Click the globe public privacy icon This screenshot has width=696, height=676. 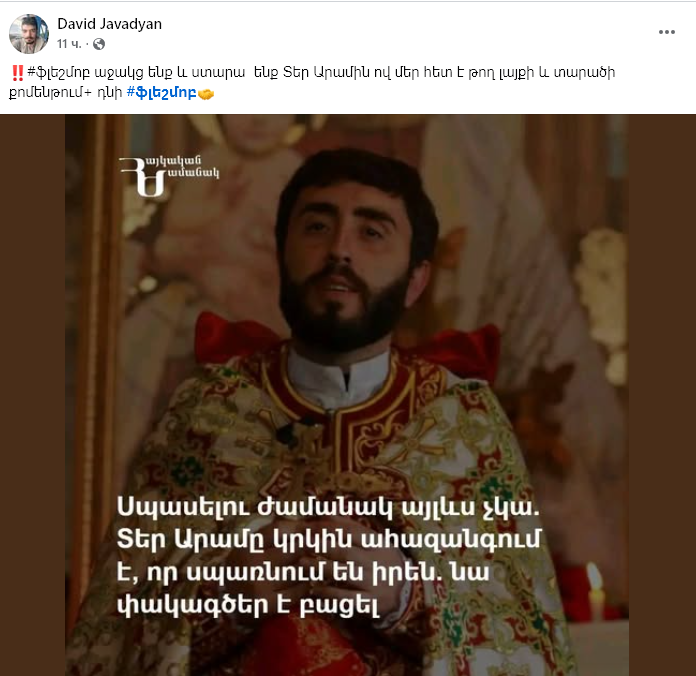point(99,44)
